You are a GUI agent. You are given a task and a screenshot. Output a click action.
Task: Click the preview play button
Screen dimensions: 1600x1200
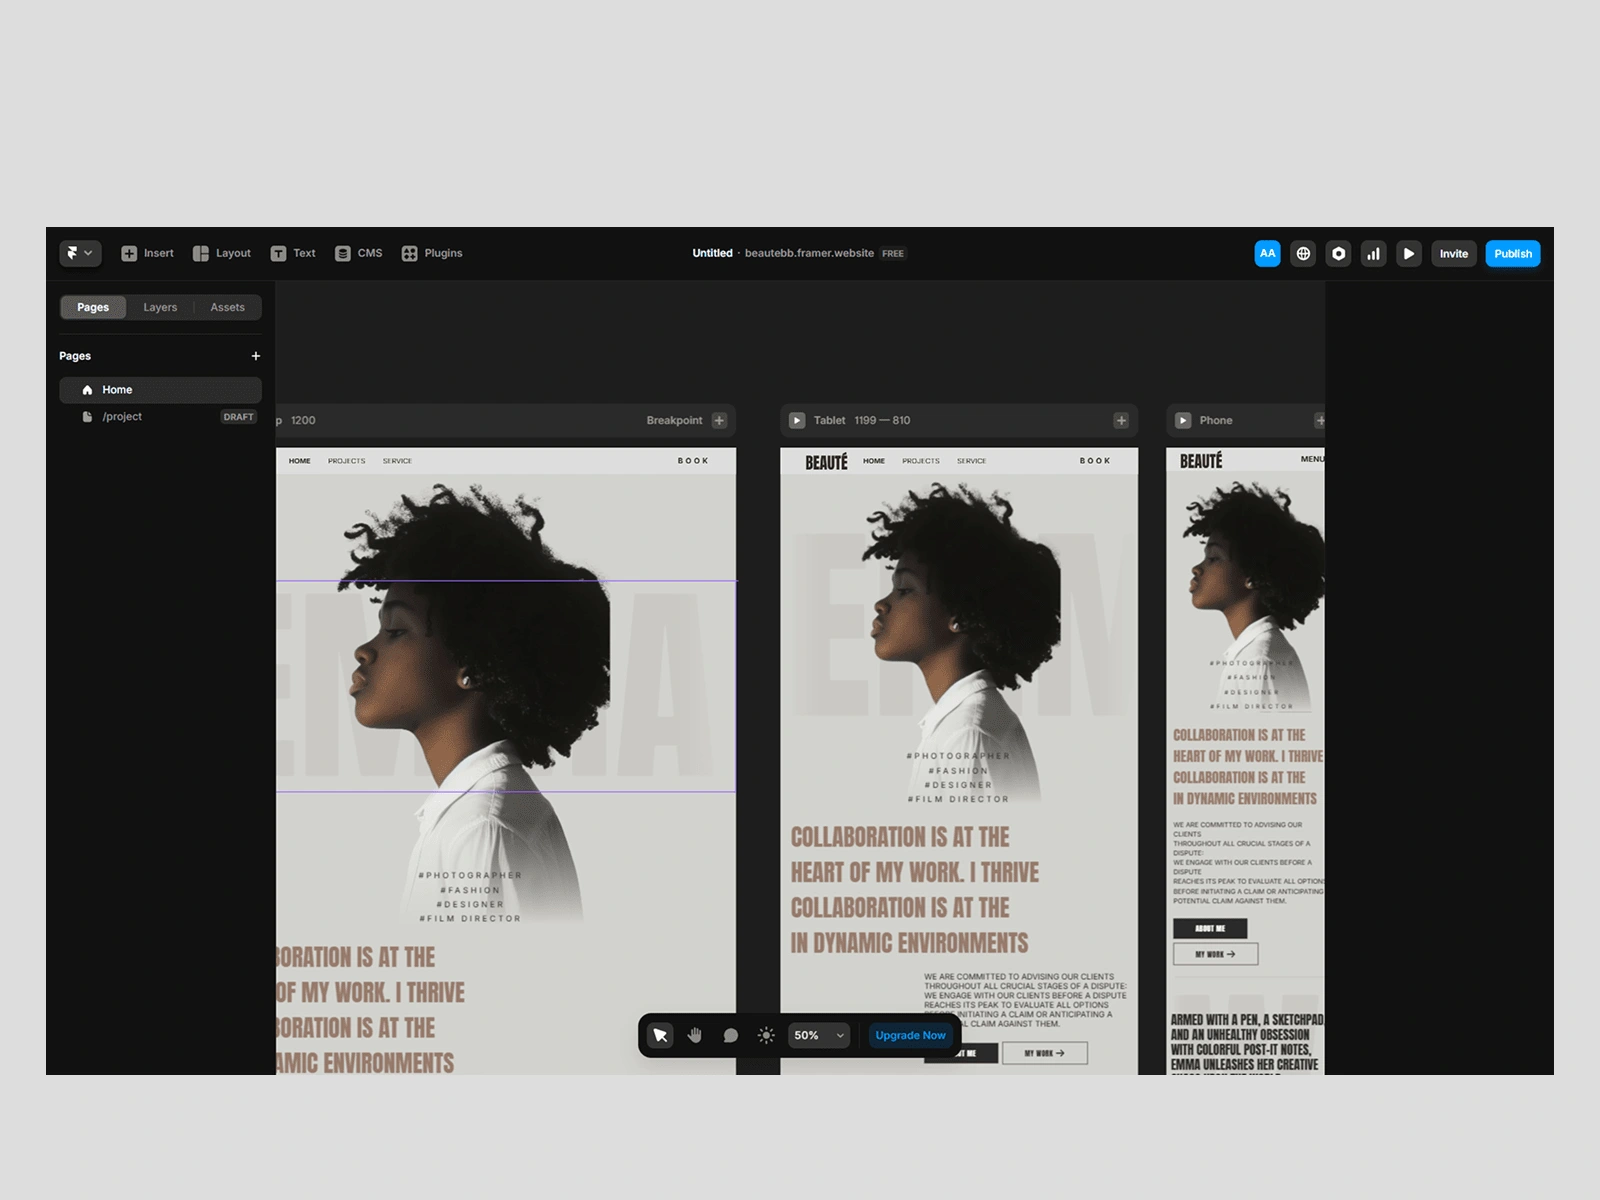1408,253
